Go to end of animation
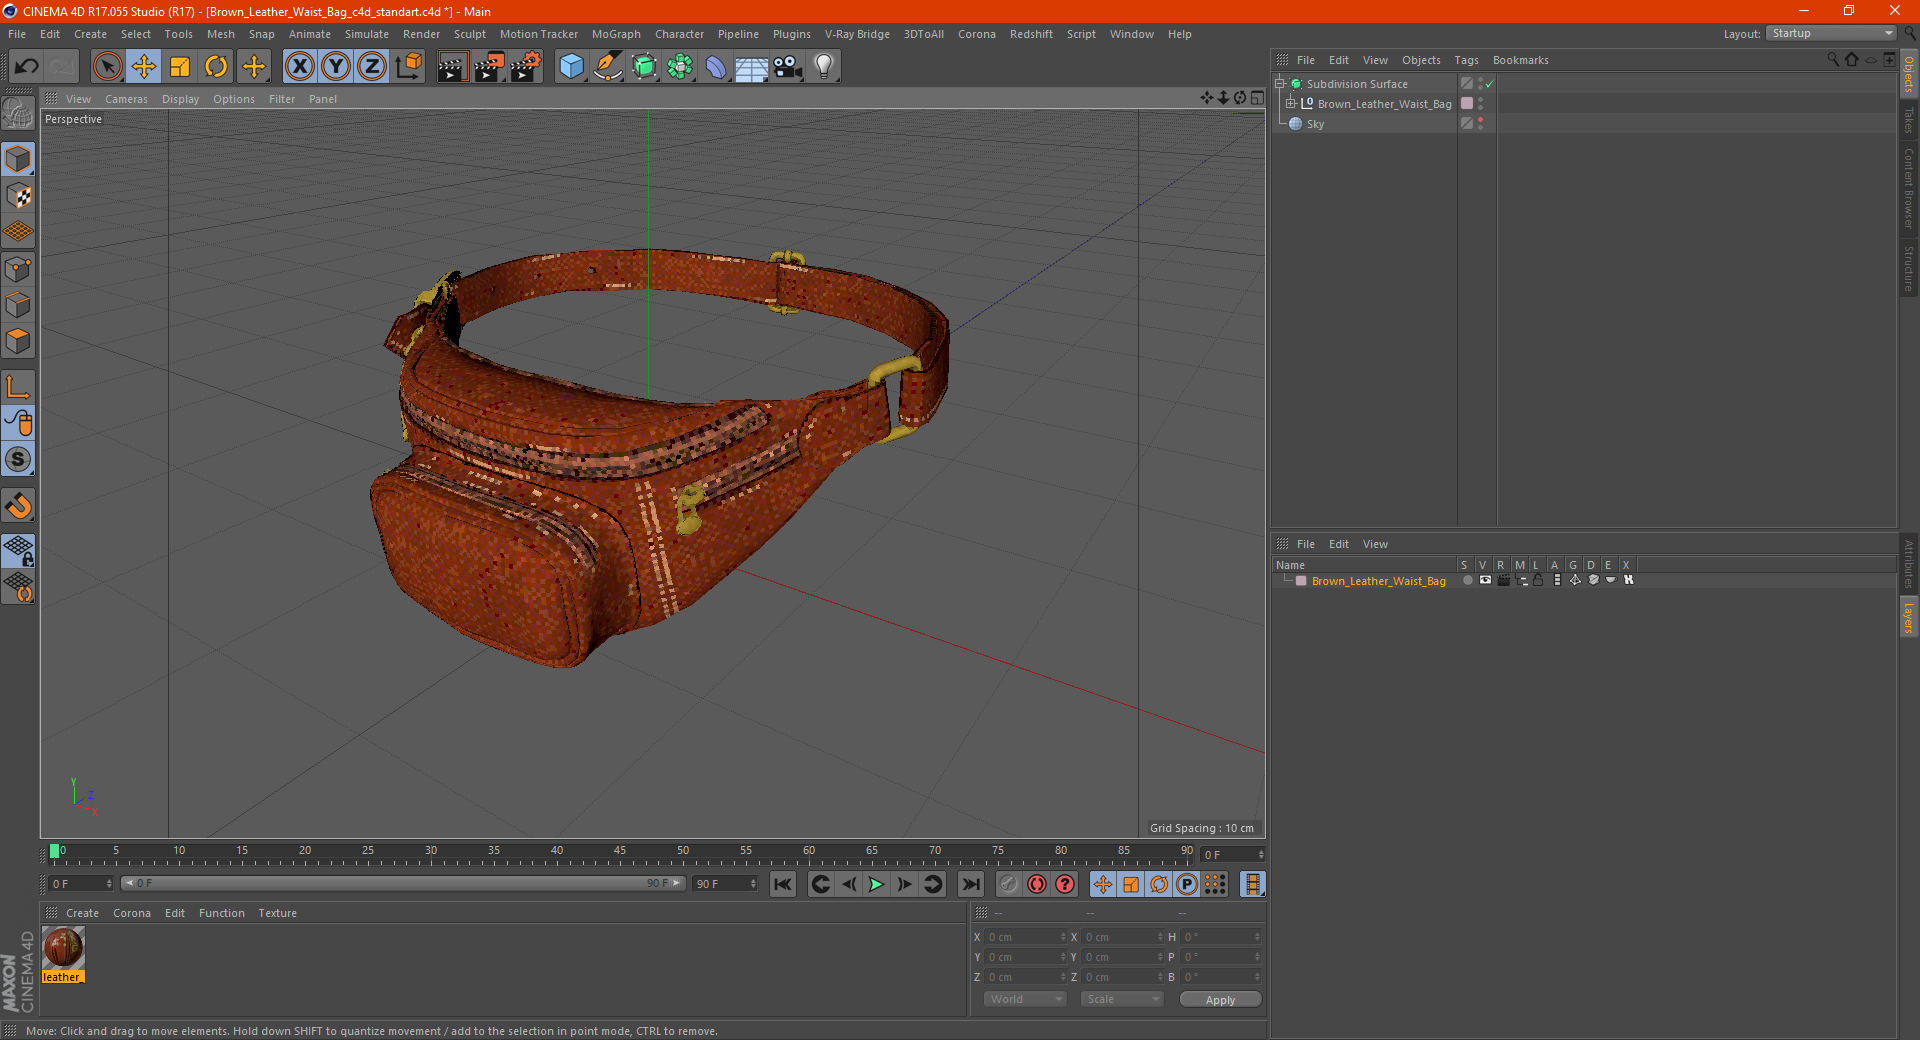 [x=970, y=884]
